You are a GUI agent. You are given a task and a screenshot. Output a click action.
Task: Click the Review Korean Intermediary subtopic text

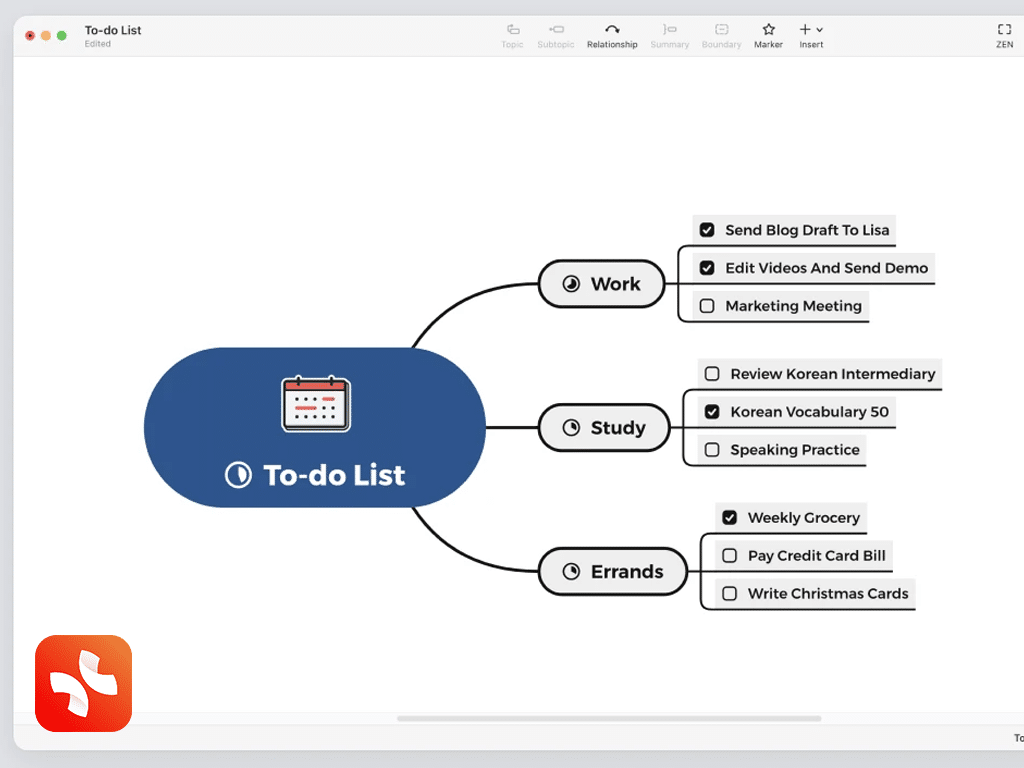832,374
